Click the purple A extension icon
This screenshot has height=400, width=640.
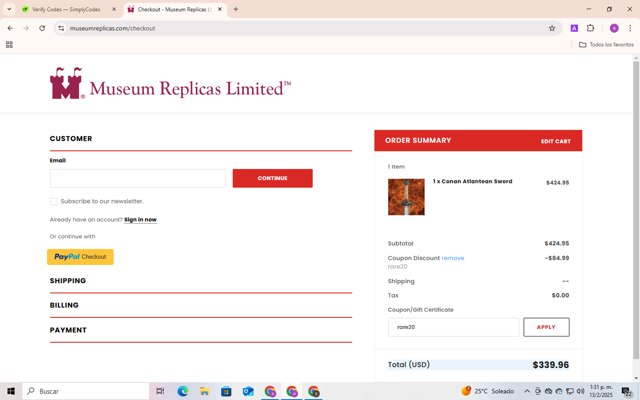click(574, 28)
